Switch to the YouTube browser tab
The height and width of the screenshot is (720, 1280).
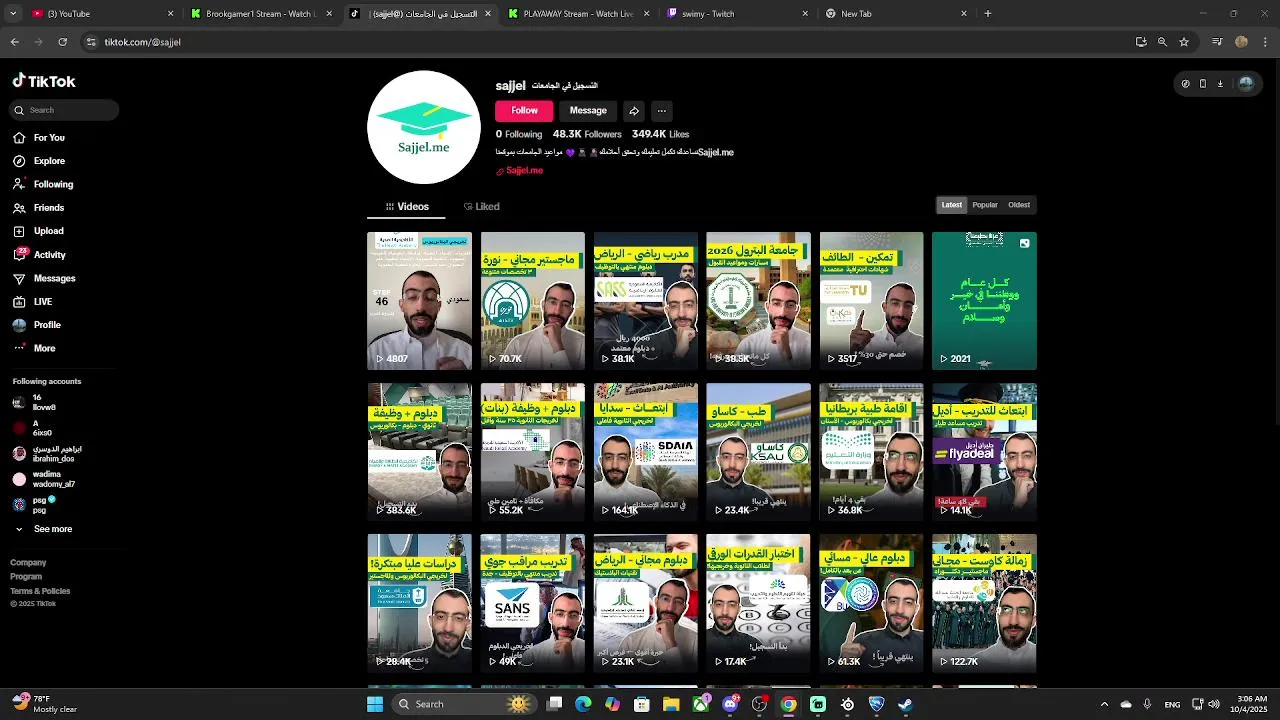(100, 14)
